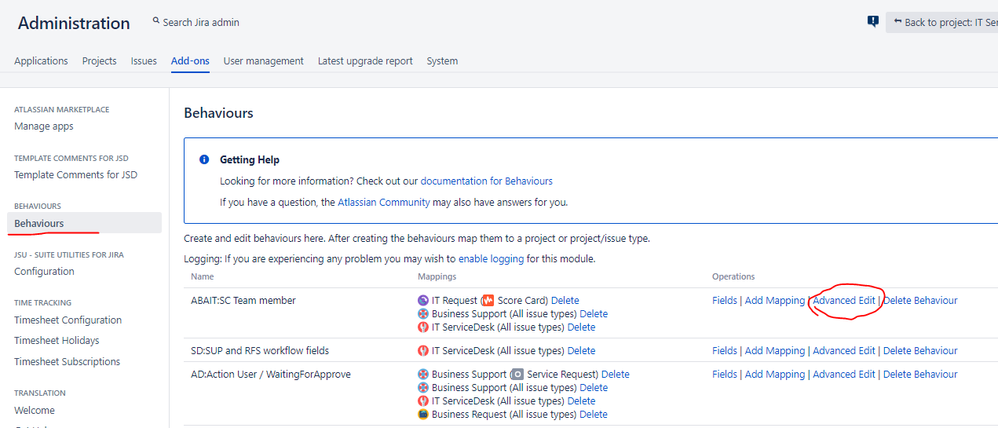The image size is (998, 428).
Task: Select Timesheet Configuration in the sidebar
Action: click(68, 320)
